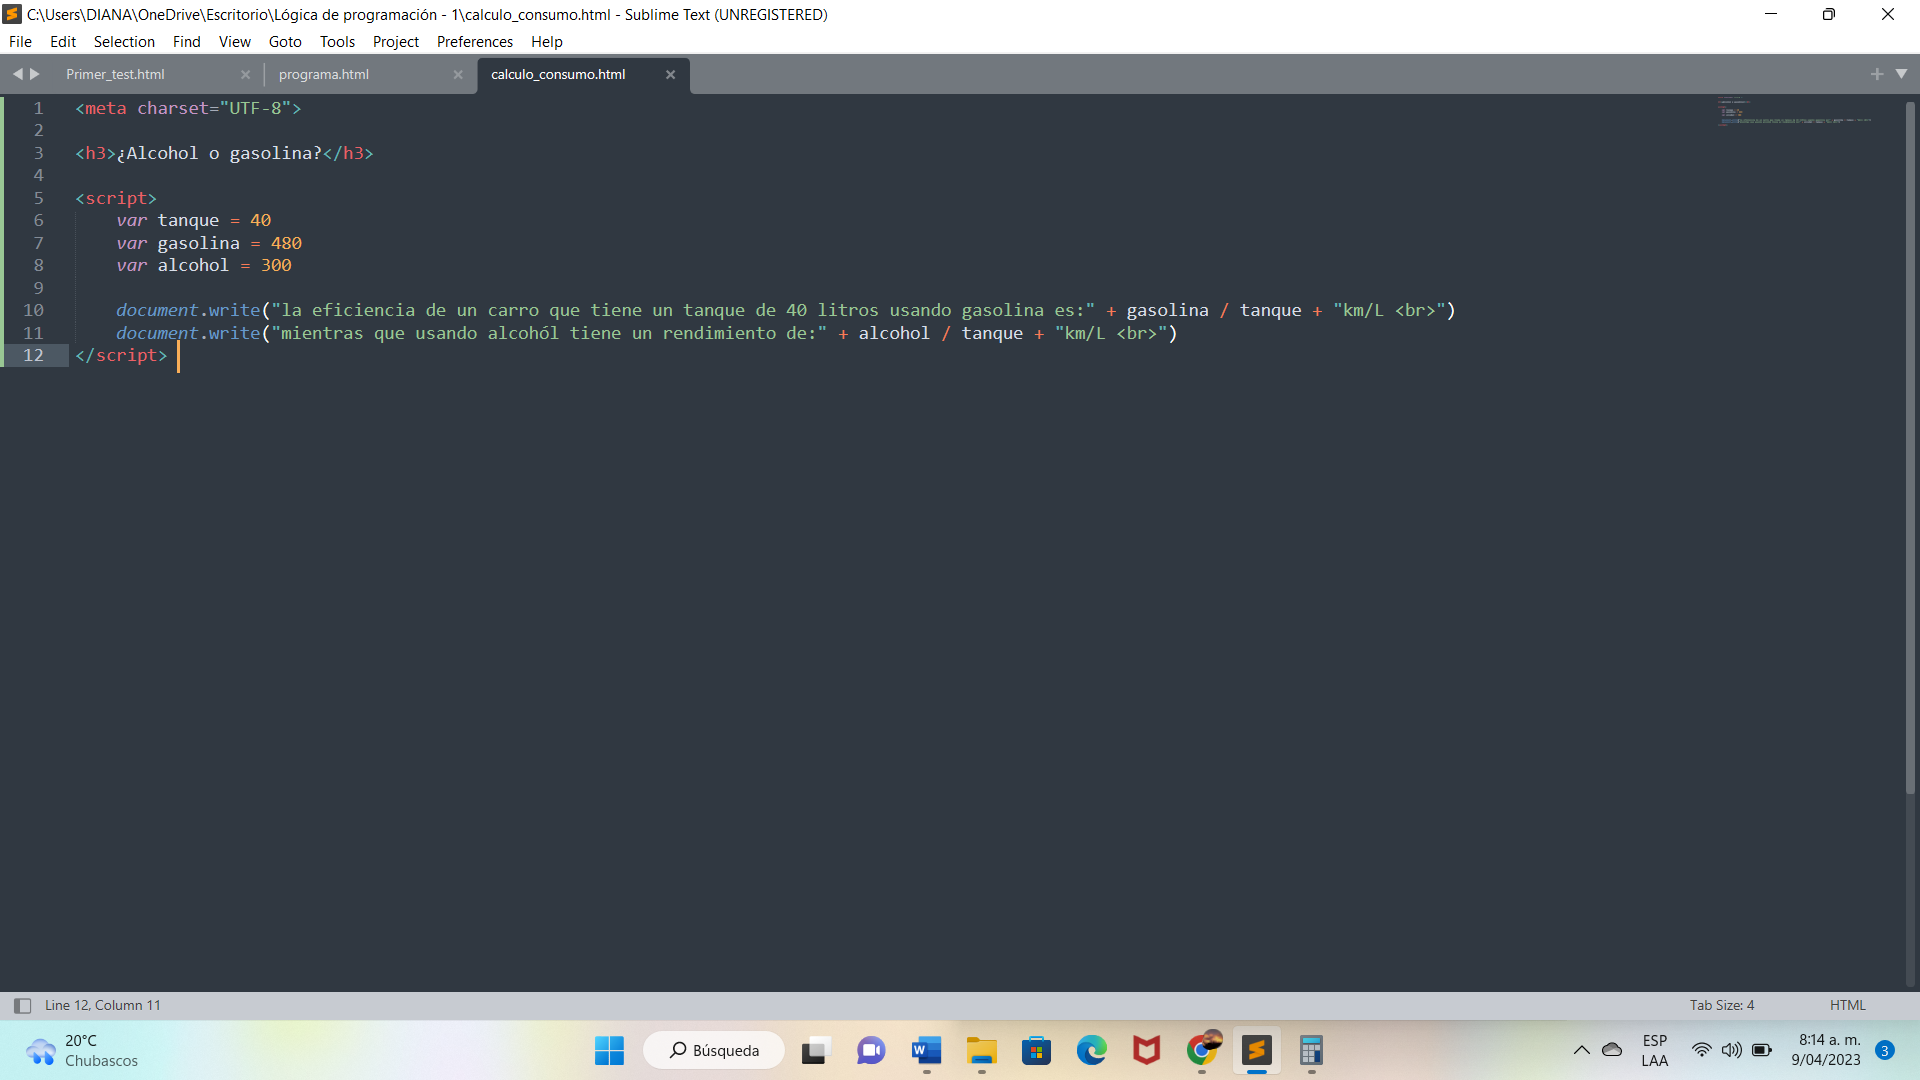
Task: Switch to programa.html tab
Action: coord(324,75)
